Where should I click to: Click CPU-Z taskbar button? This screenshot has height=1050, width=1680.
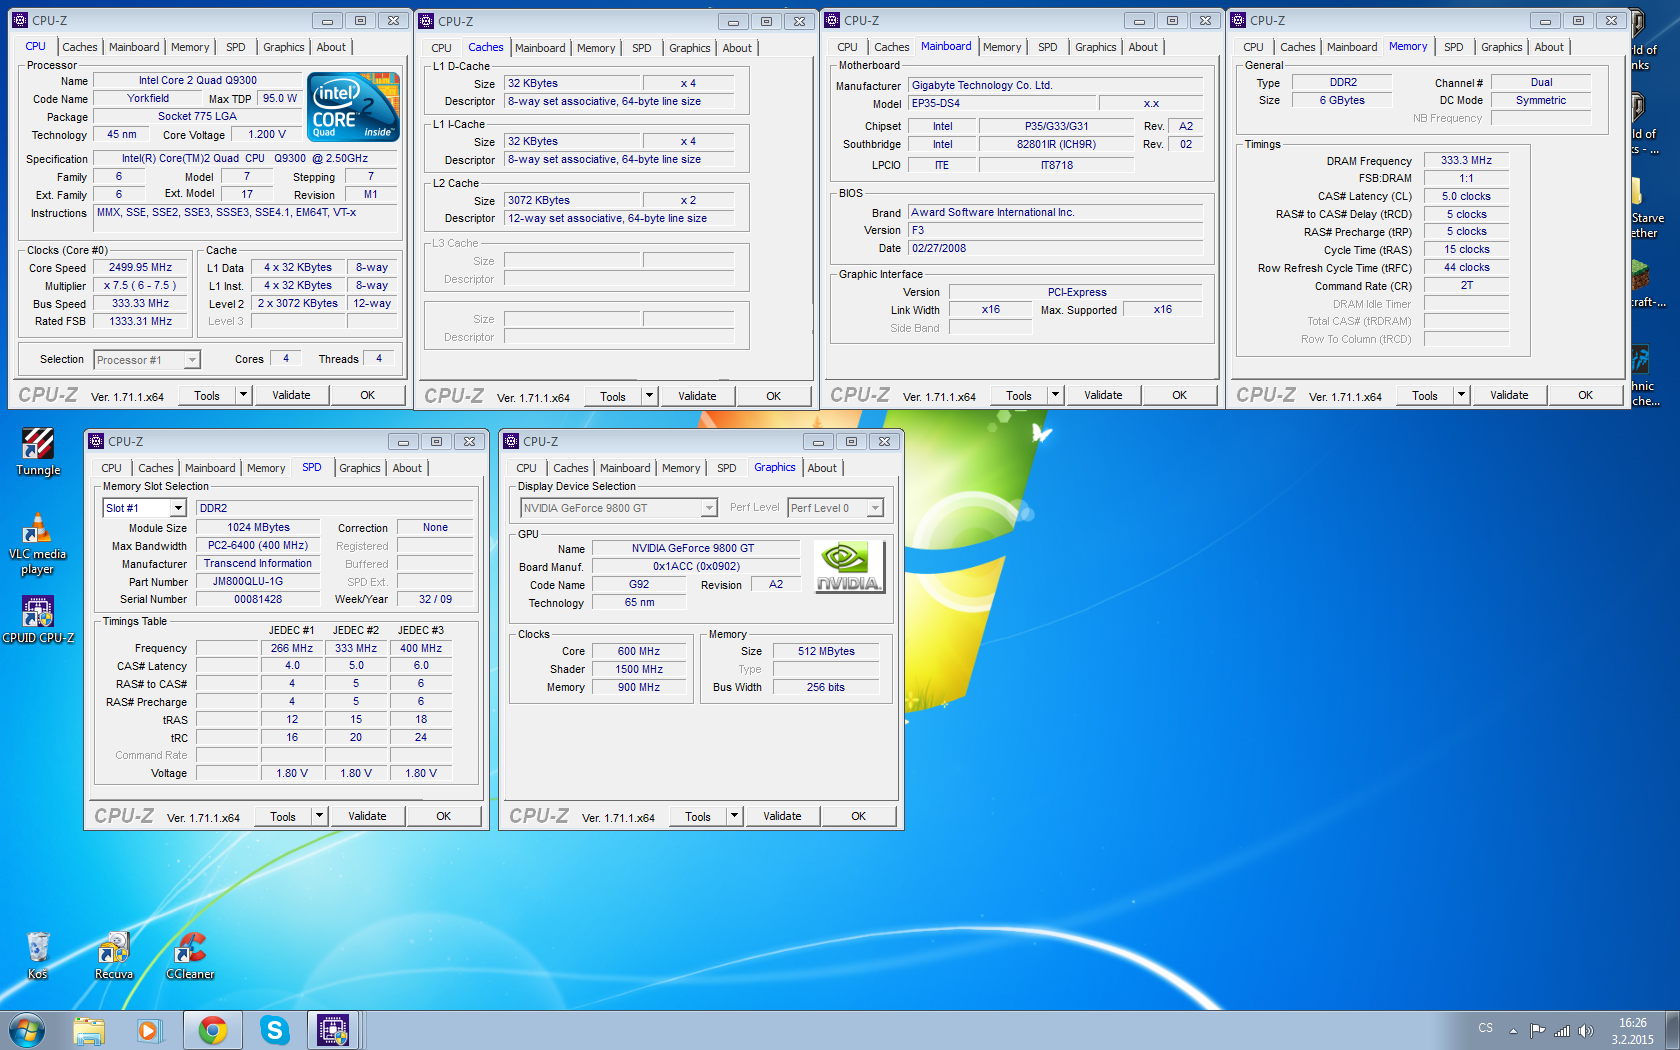(333, 1030)
